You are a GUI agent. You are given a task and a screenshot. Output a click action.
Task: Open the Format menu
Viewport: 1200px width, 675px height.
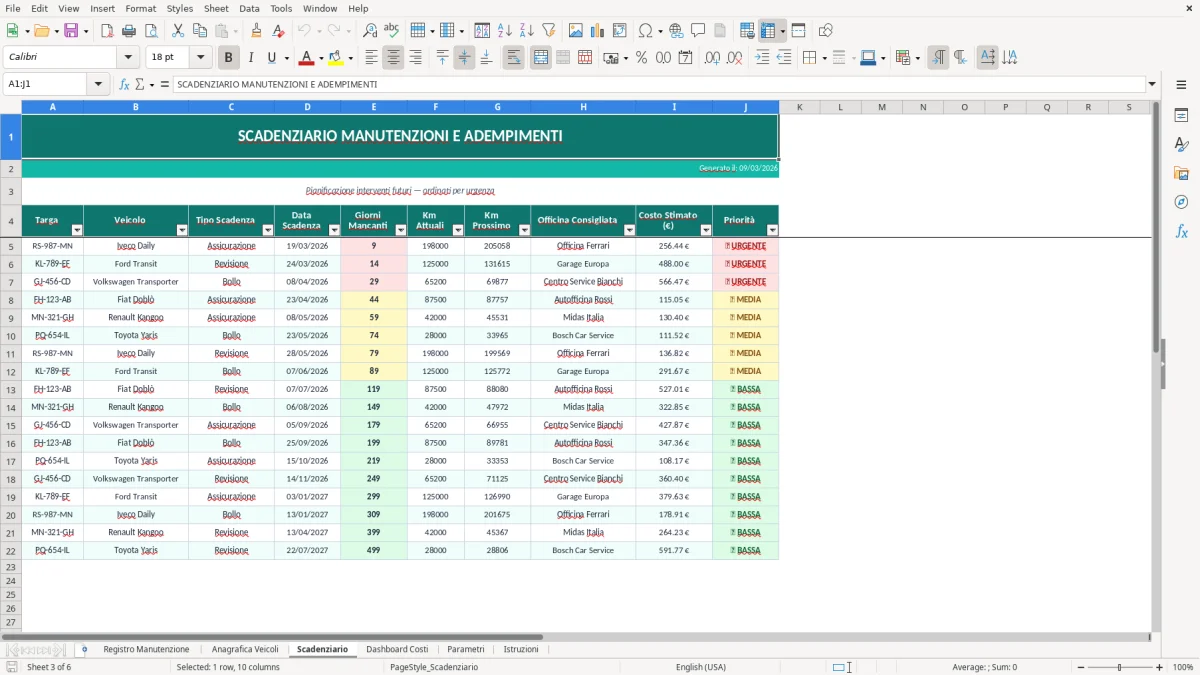tap(140, 8)
